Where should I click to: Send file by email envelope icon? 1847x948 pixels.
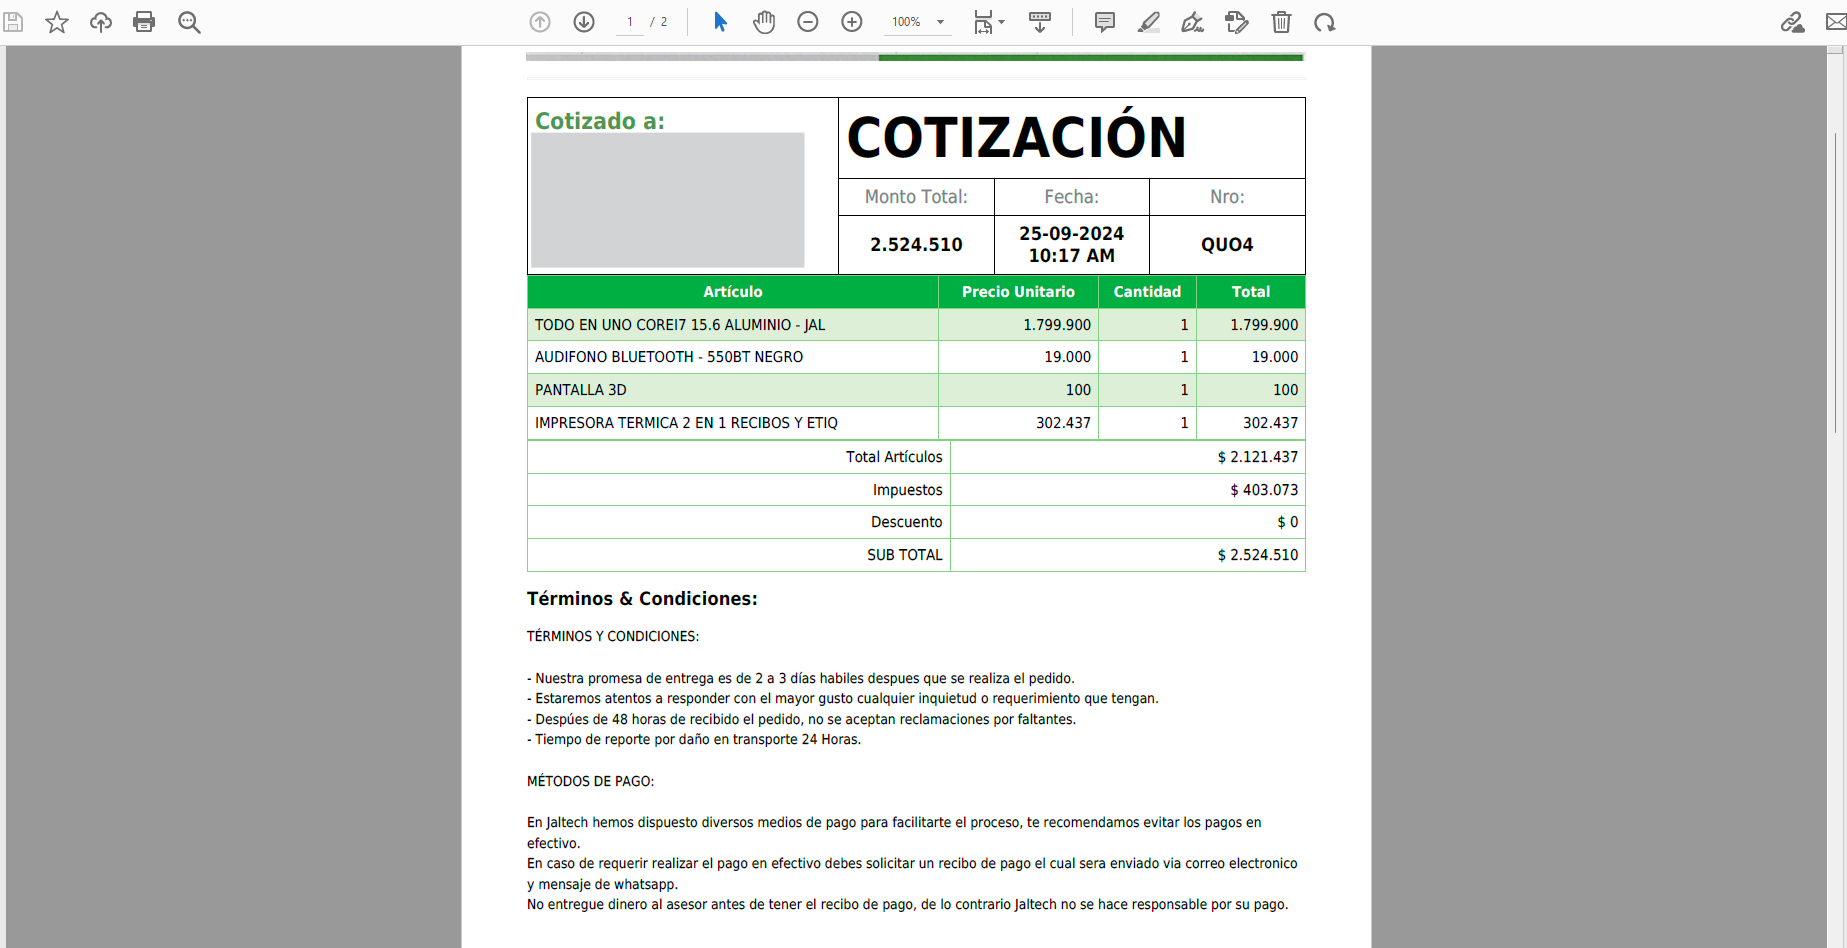pos(1836,22)
